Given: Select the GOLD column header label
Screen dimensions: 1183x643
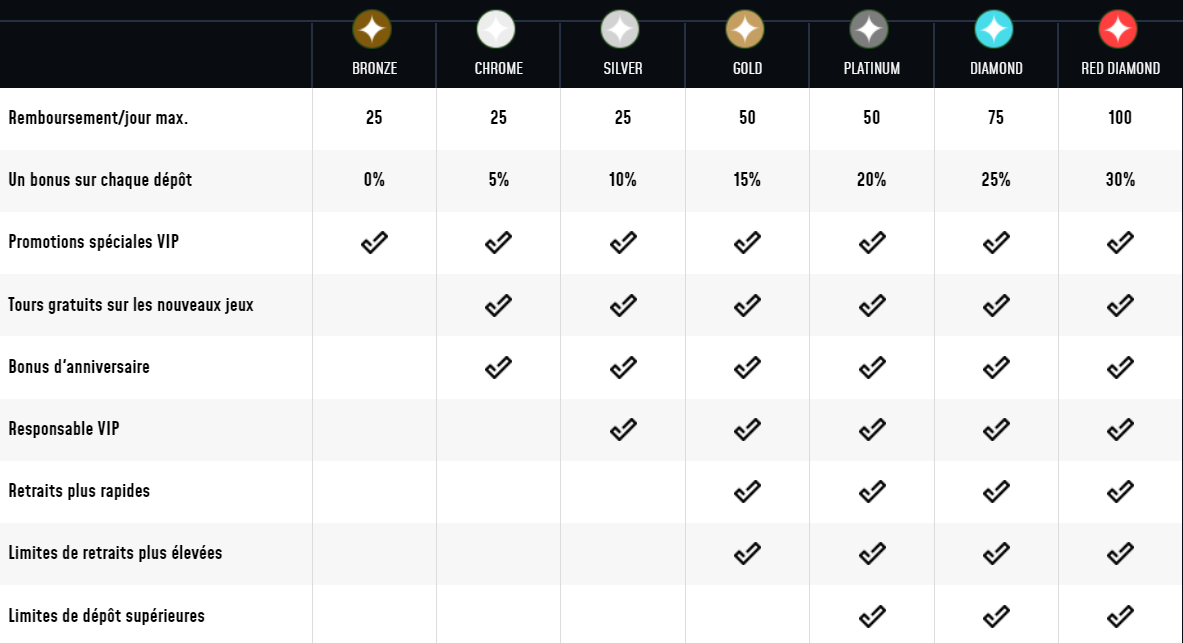Looking at the screenshot, I should (747, 68).
